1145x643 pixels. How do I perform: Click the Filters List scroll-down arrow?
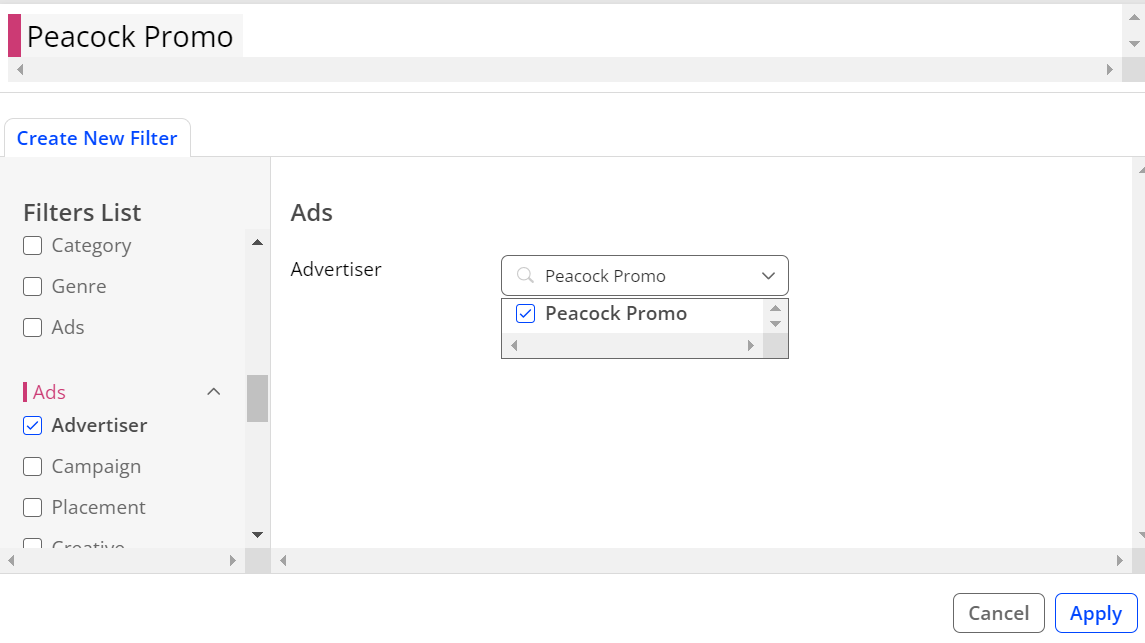[x=257, y=535]
